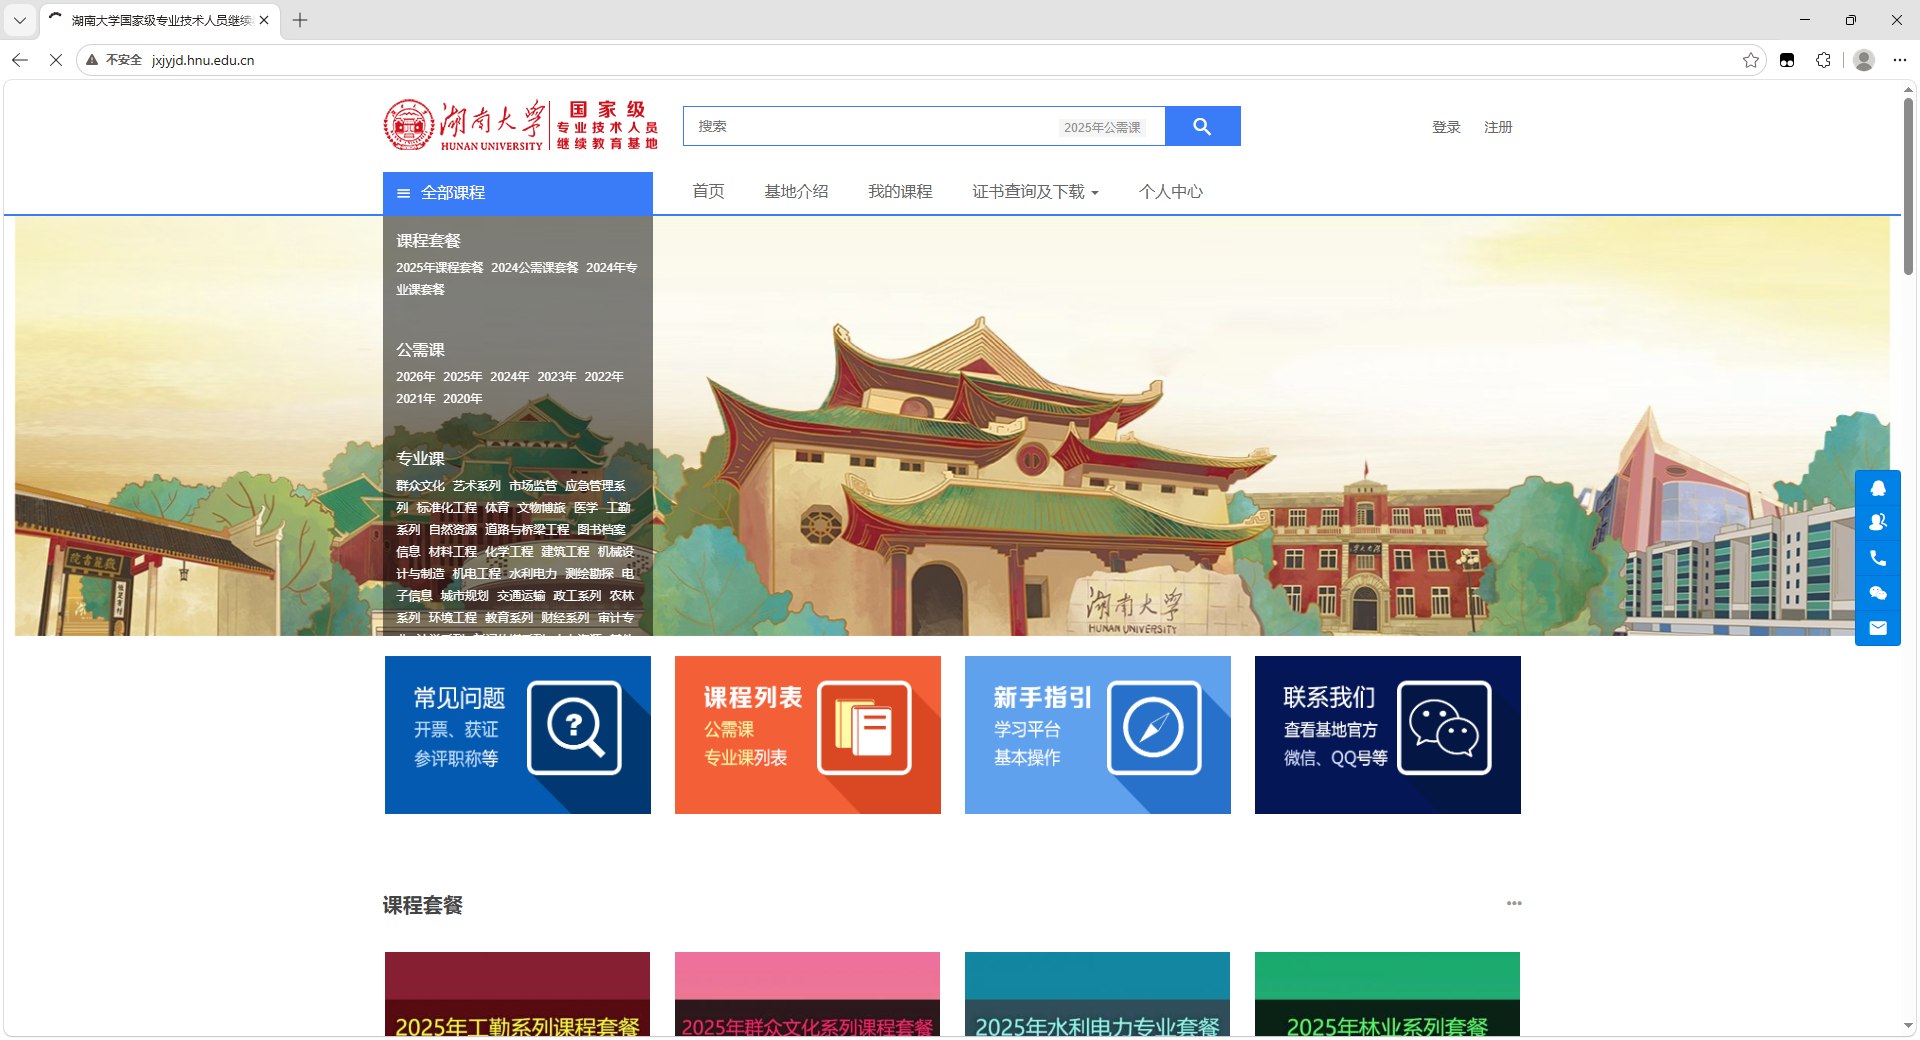This screenshot has height=1040, width=1920.
Task: Open the 2025年课程套餐 sidebar link
Action: pyautogui.click(x=439, y=268)
